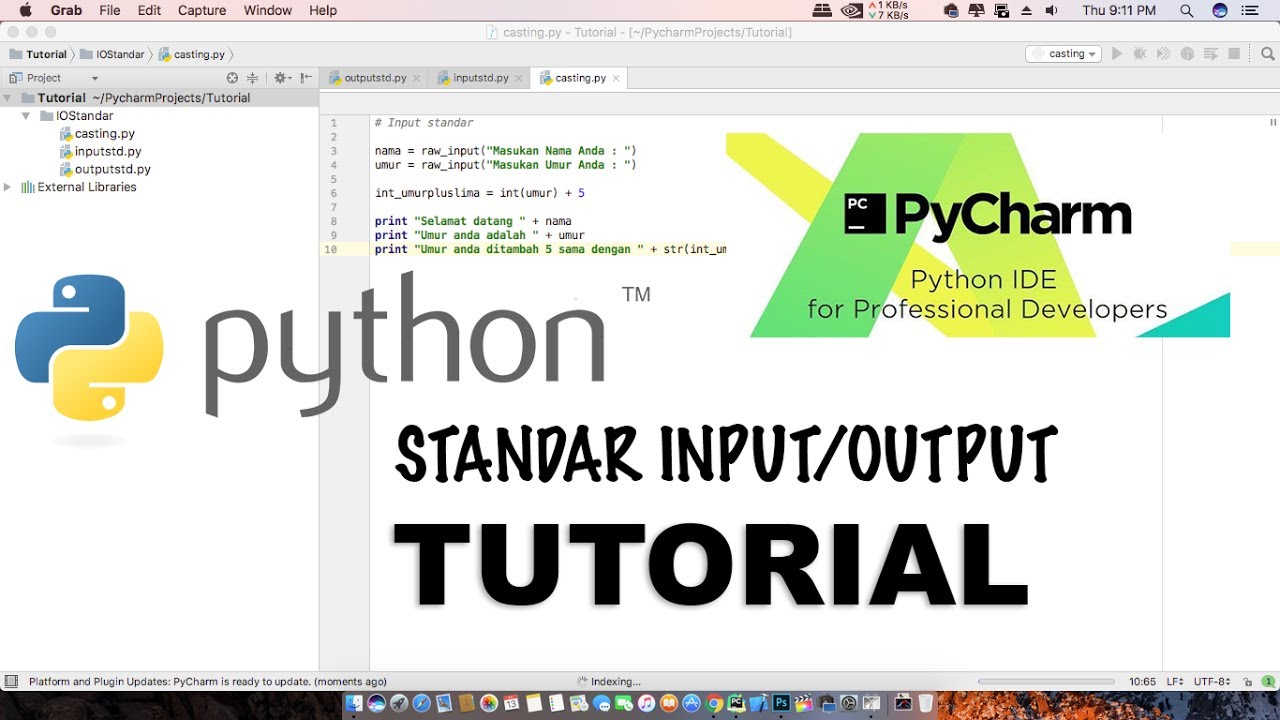Open the casting run configuration dropdown
The width and height of the screenshot is (1280, 720).
pos(1063,54)
